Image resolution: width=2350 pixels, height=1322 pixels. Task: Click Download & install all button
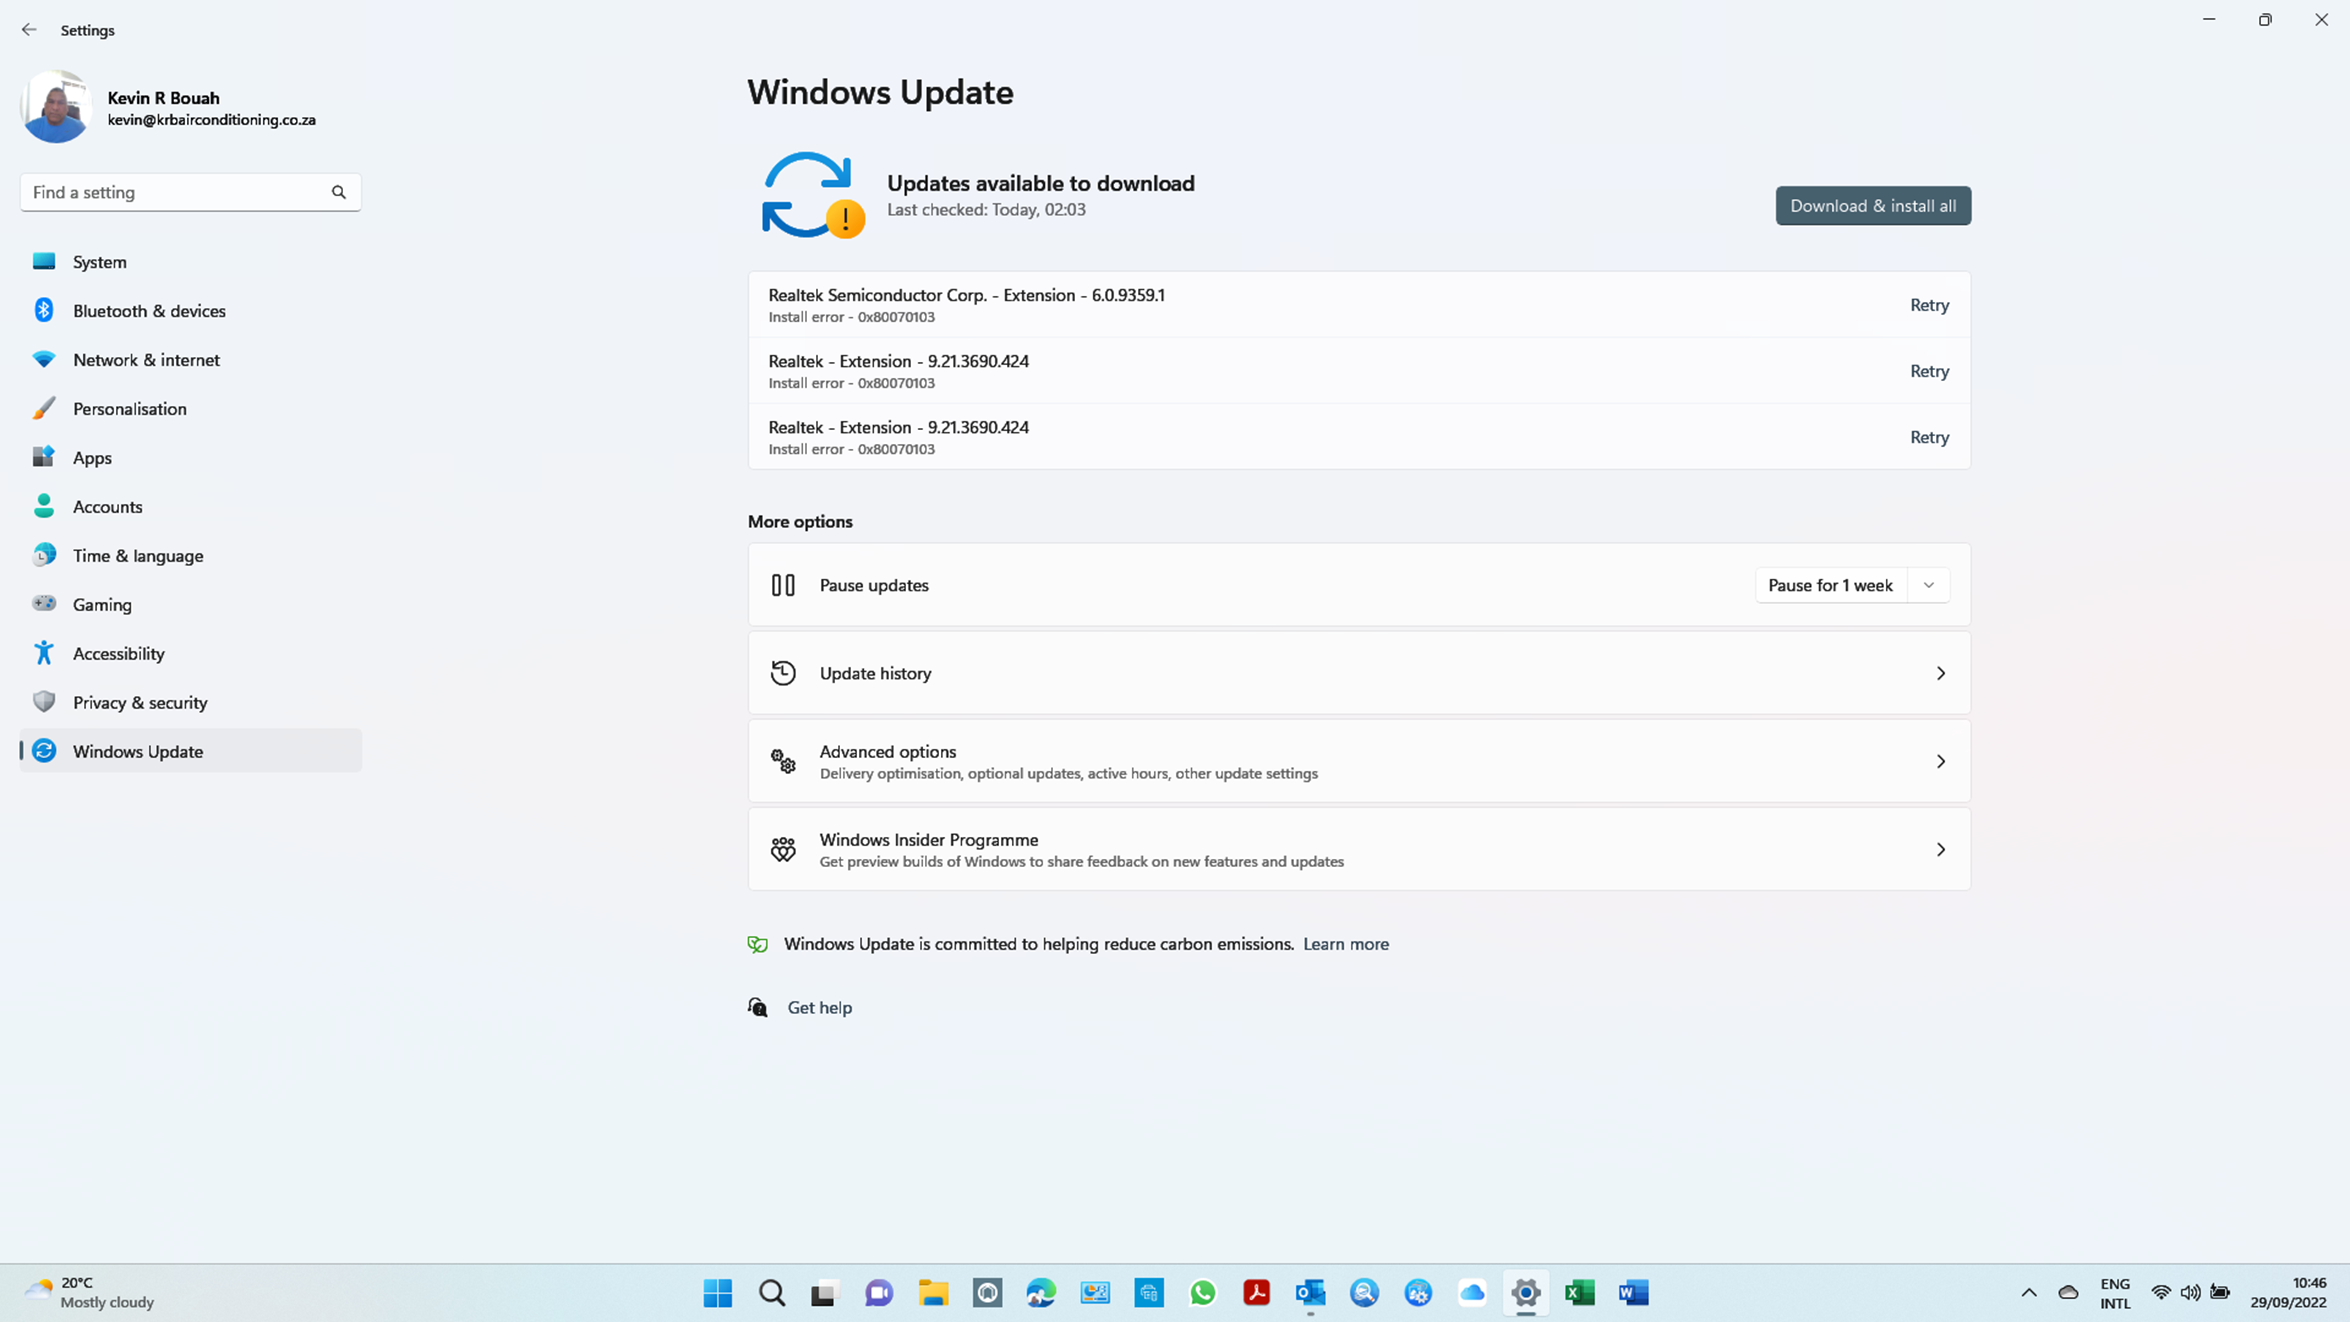(1872, 206)
